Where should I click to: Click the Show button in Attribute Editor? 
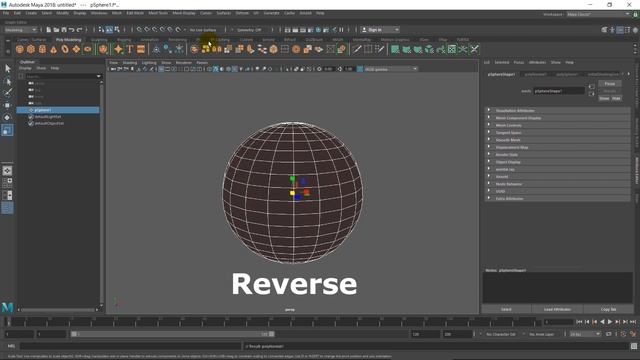click(604, 98)
